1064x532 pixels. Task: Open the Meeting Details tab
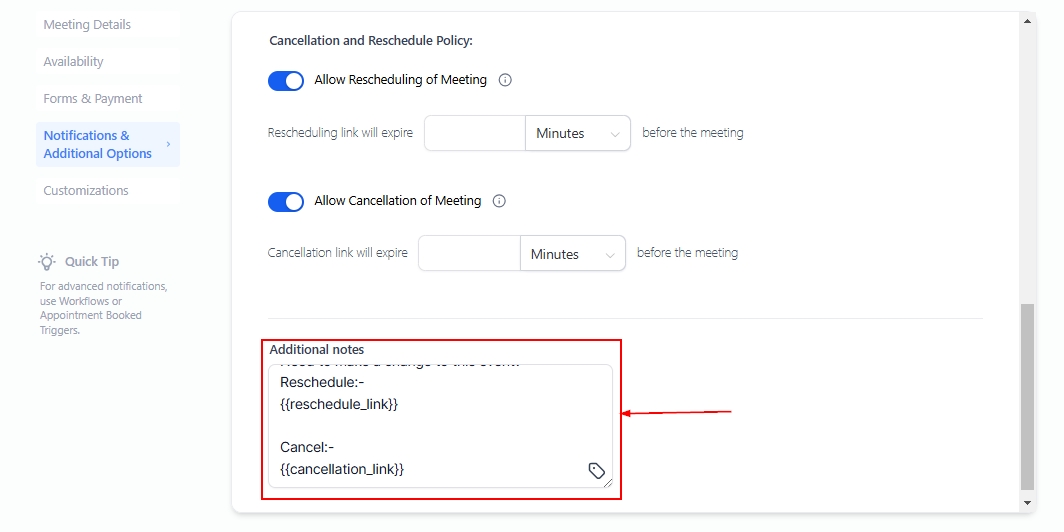(x=87, y=25)
